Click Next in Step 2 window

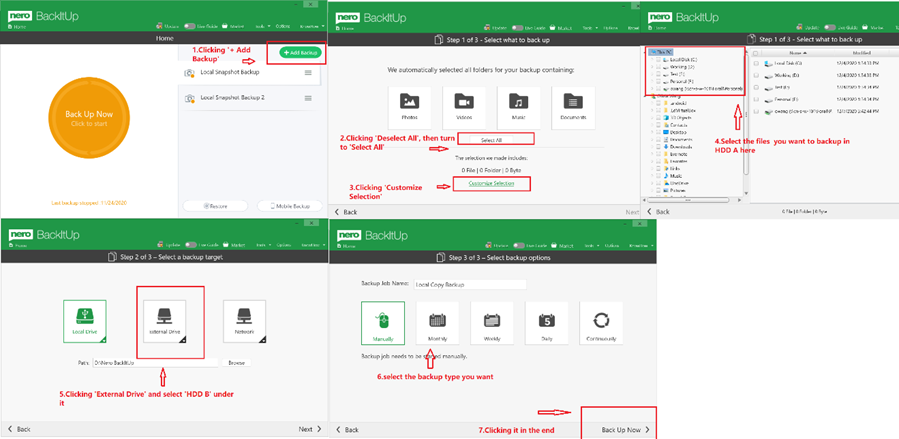310,429
